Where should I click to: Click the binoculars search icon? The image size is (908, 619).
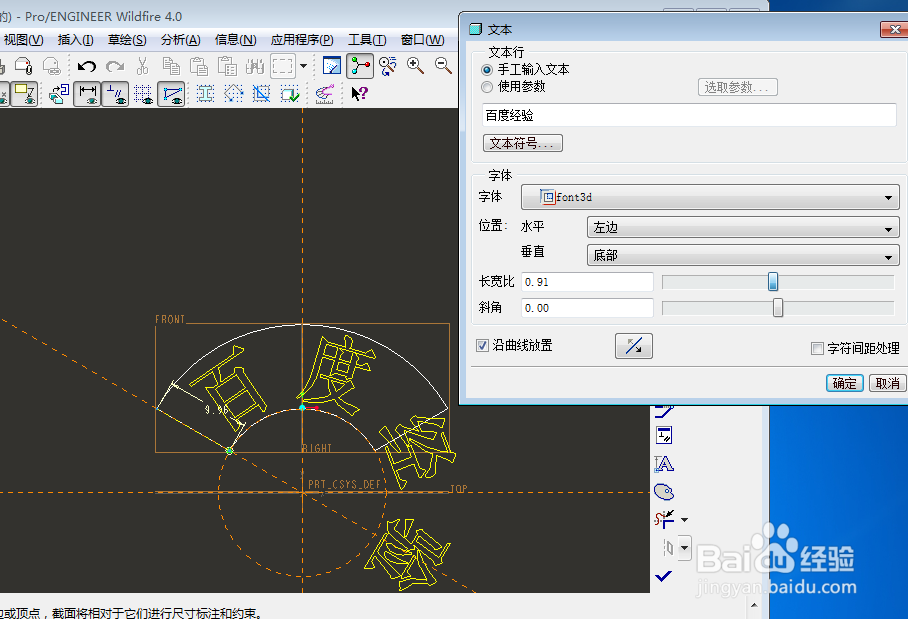pos(255,66)
